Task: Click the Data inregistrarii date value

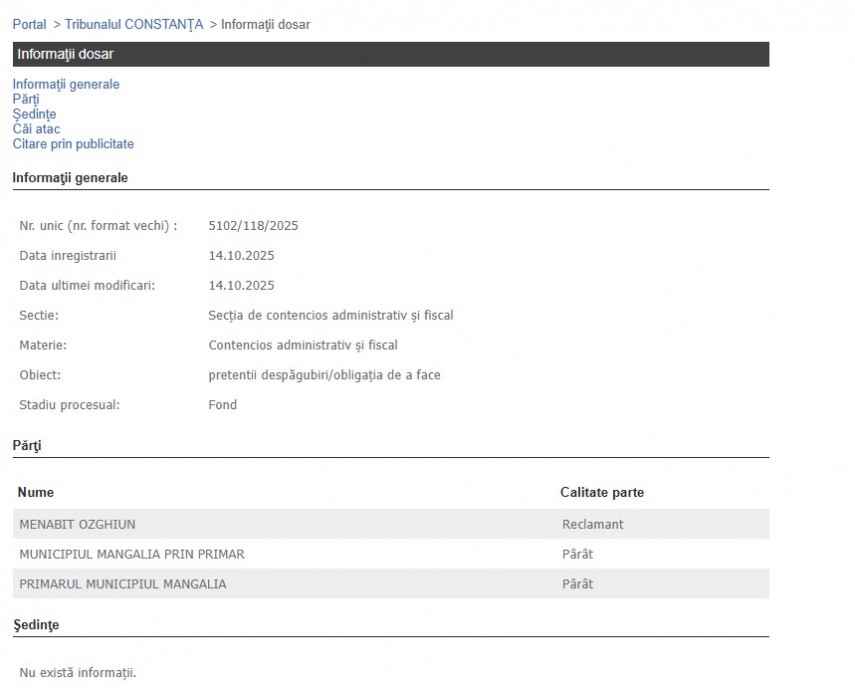Action: [241, 256]
